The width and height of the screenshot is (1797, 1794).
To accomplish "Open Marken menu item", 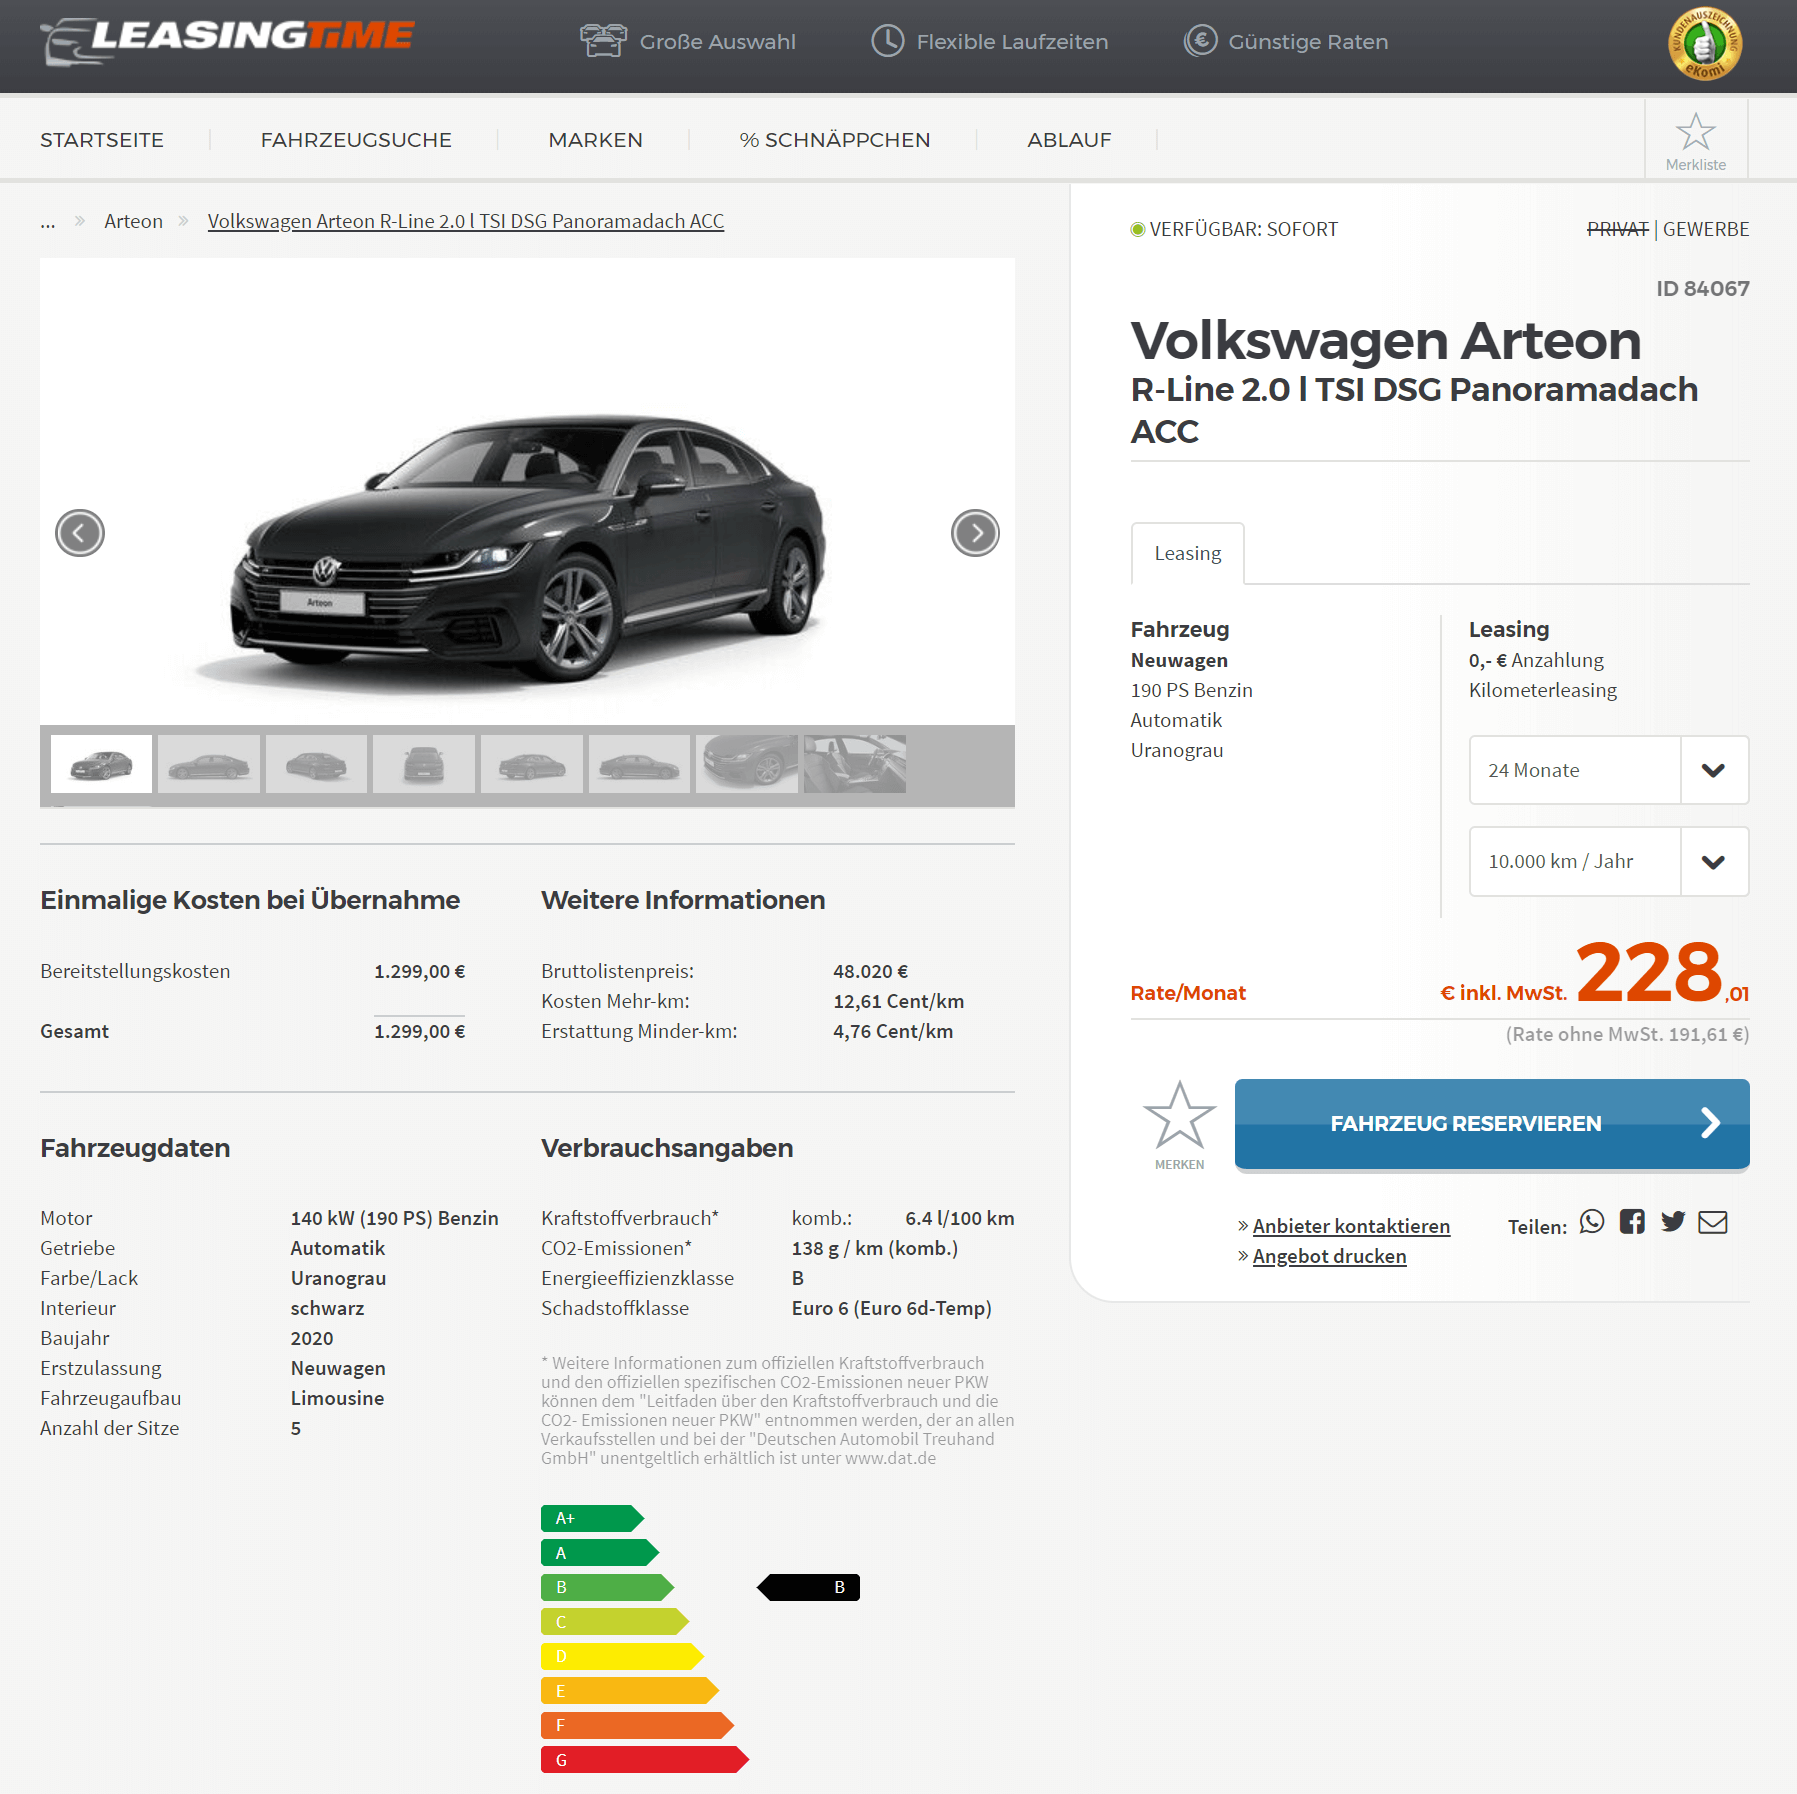I will pyautogui.click(x=595, y=140).
